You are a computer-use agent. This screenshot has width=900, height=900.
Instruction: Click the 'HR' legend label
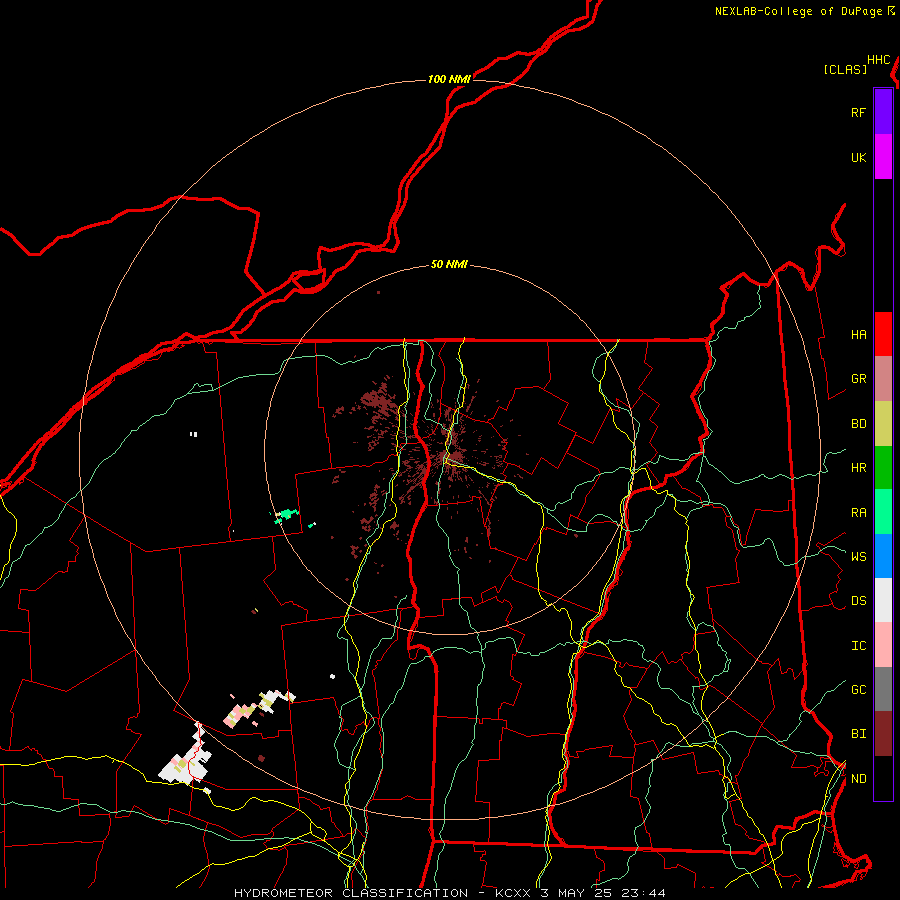click(858, 468)
